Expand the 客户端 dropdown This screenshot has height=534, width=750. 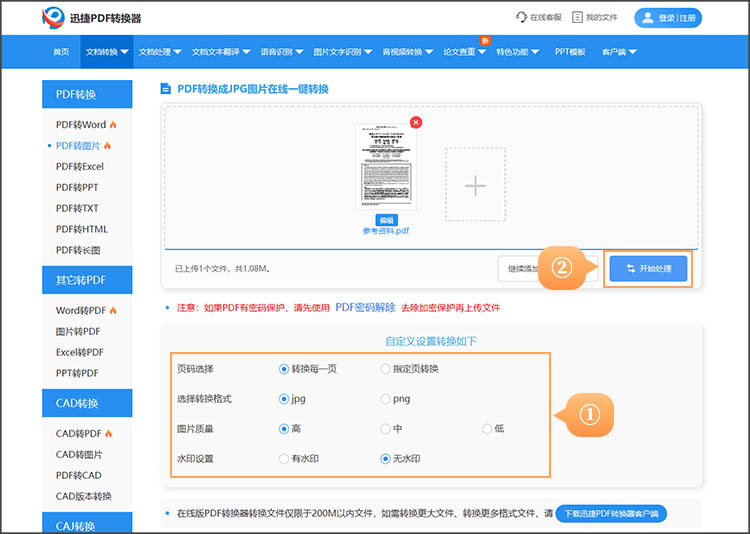(x=618, y=52)
